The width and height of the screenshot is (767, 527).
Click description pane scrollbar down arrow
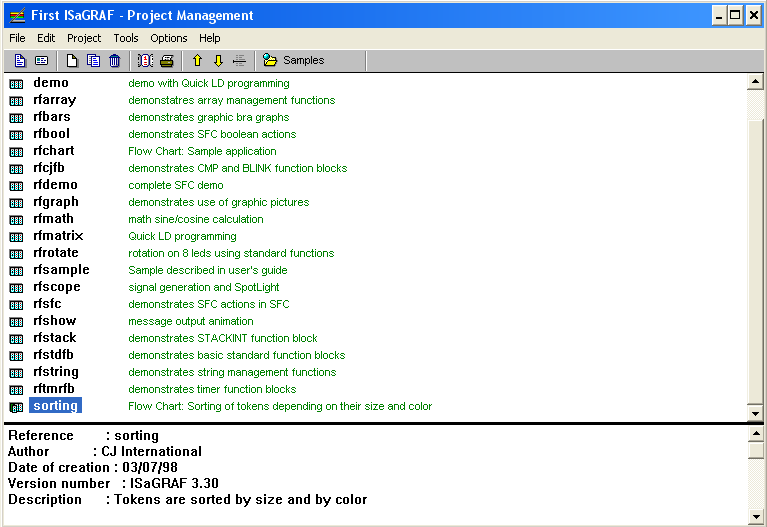coord(755,516)
